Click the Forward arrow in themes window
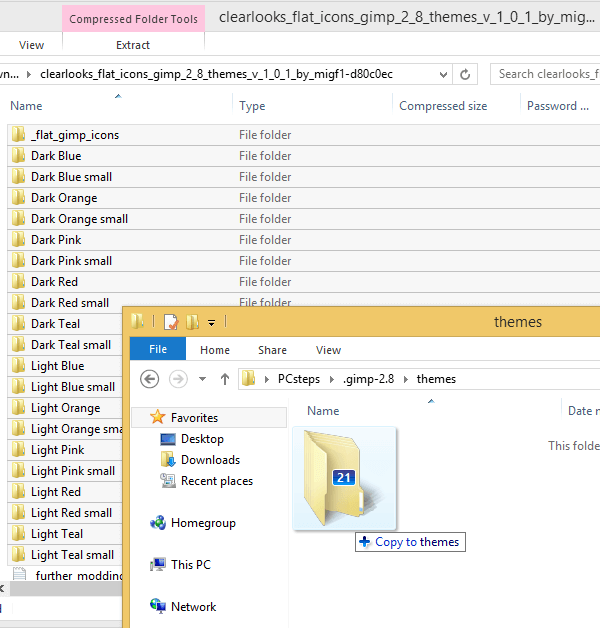 (x=178, y=379)
